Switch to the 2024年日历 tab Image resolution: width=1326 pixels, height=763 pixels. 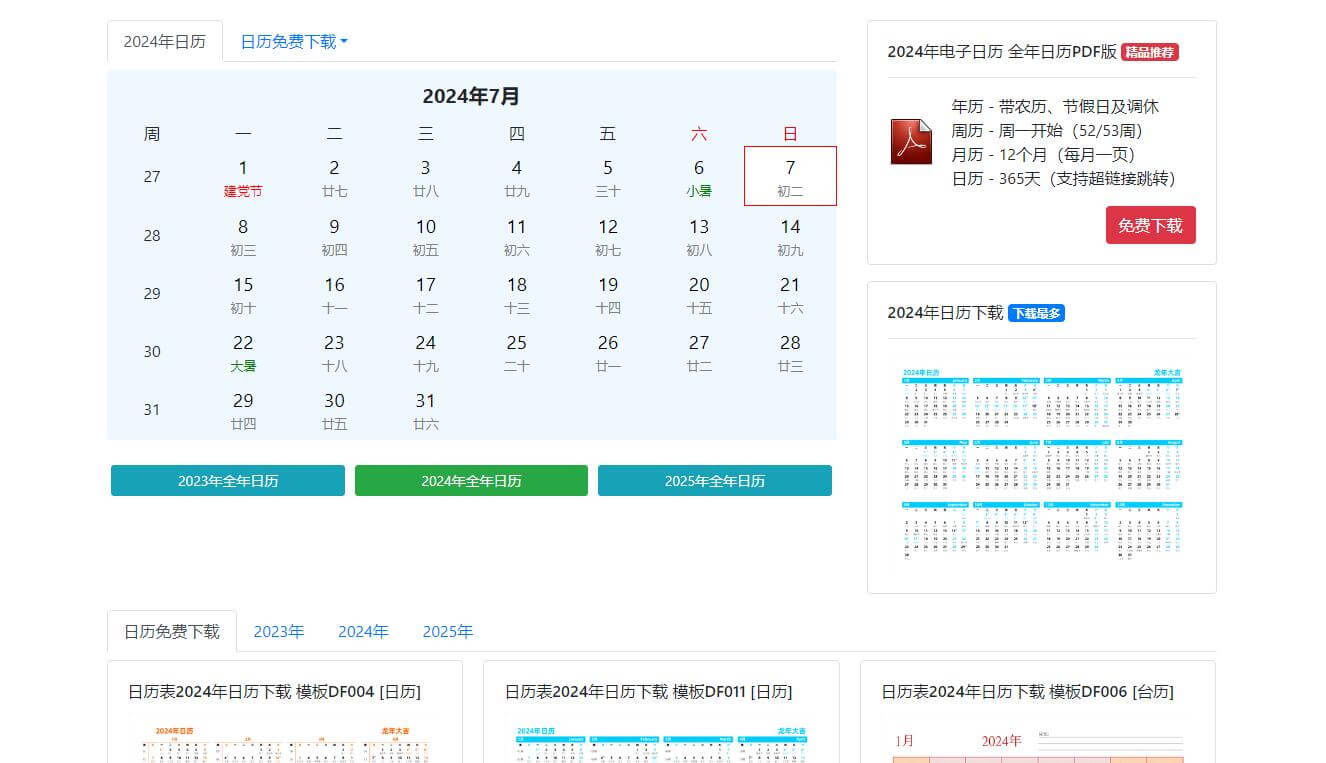165,42
